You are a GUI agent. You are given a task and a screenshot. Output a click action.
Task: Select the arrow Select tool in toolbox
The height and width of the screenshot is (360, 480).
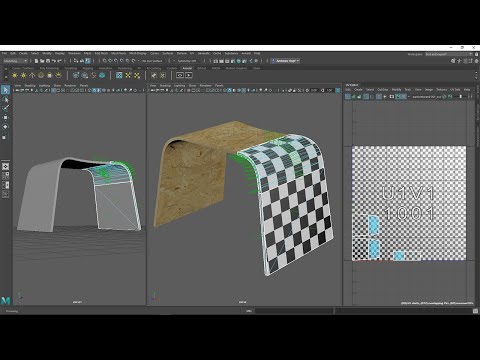coord(5,90)
